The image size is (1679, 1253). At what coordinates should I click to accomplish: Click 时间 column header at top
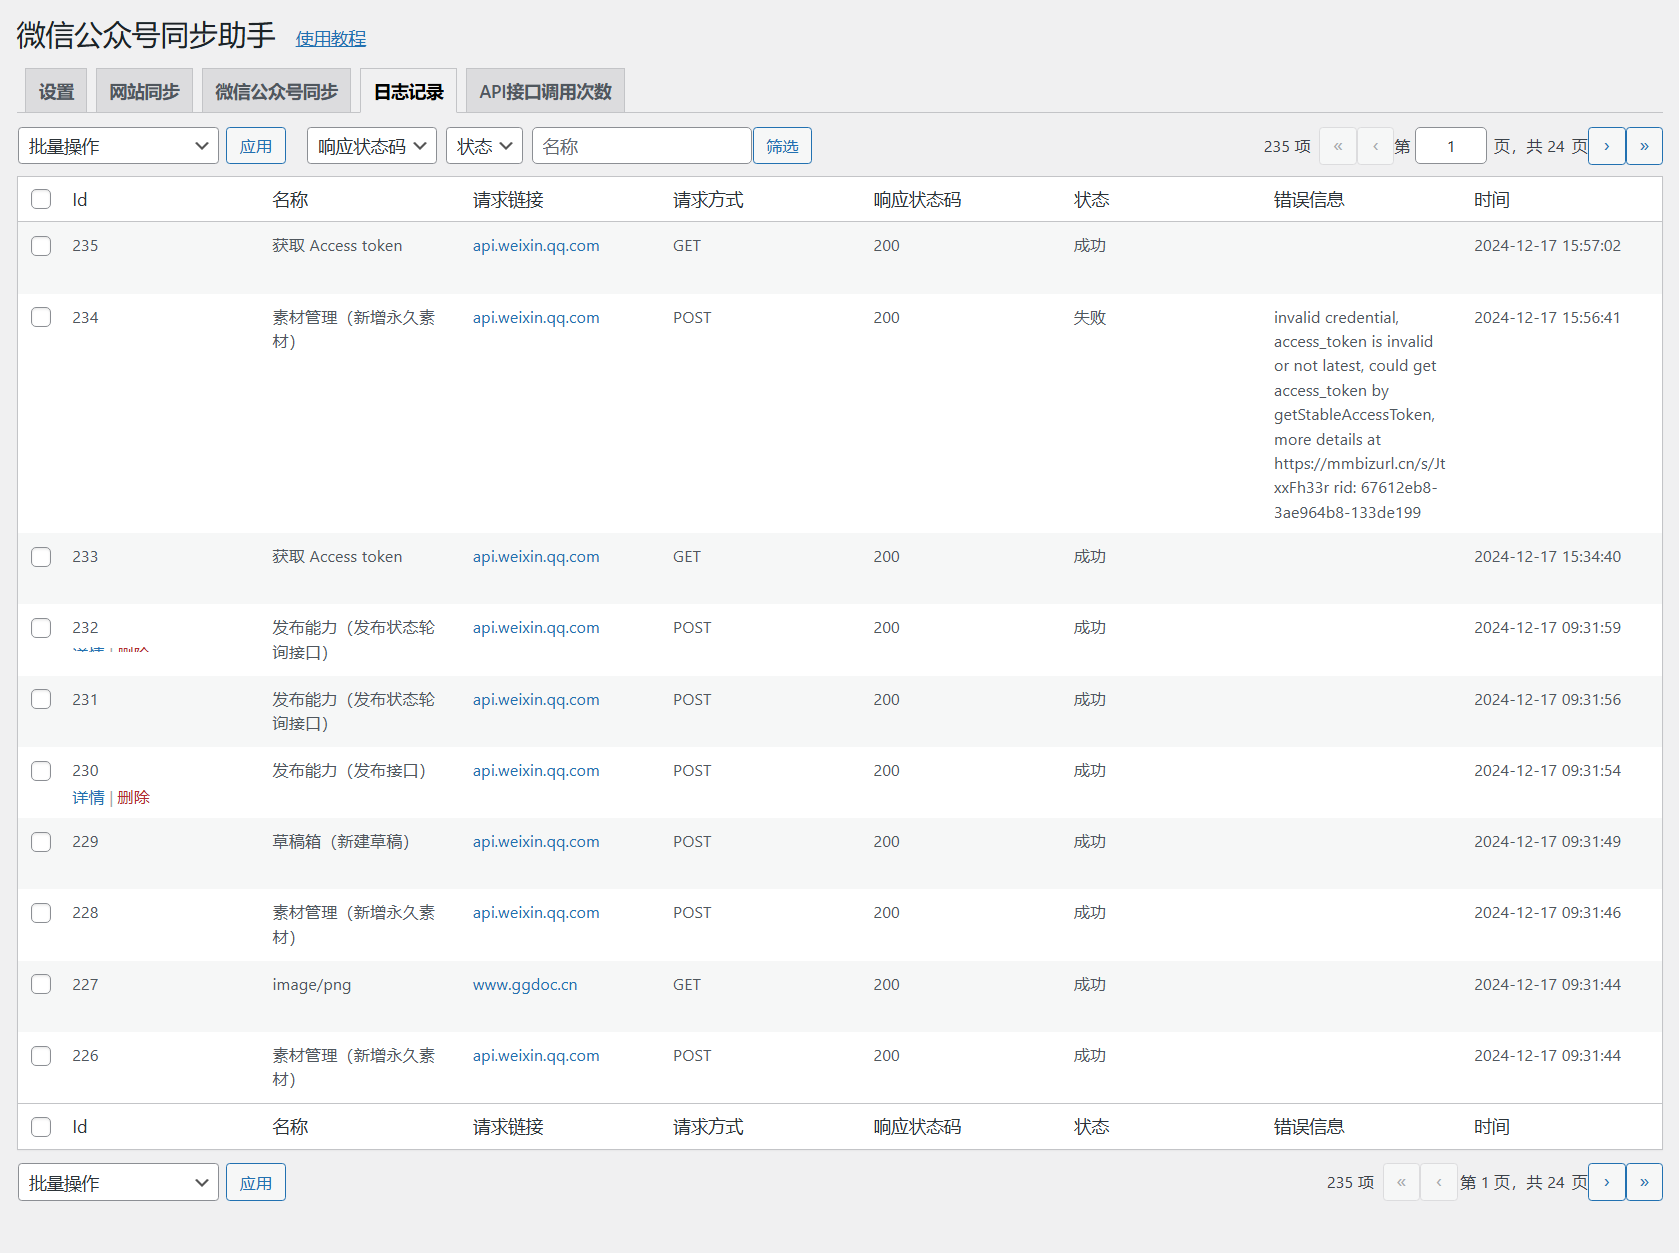click(1491, 200)
